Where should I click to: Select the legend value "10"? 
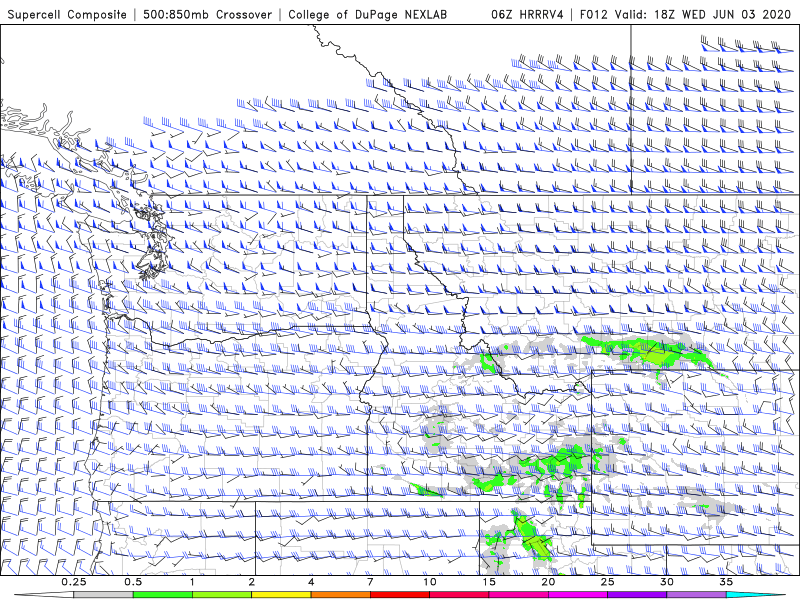click(430, 582)
